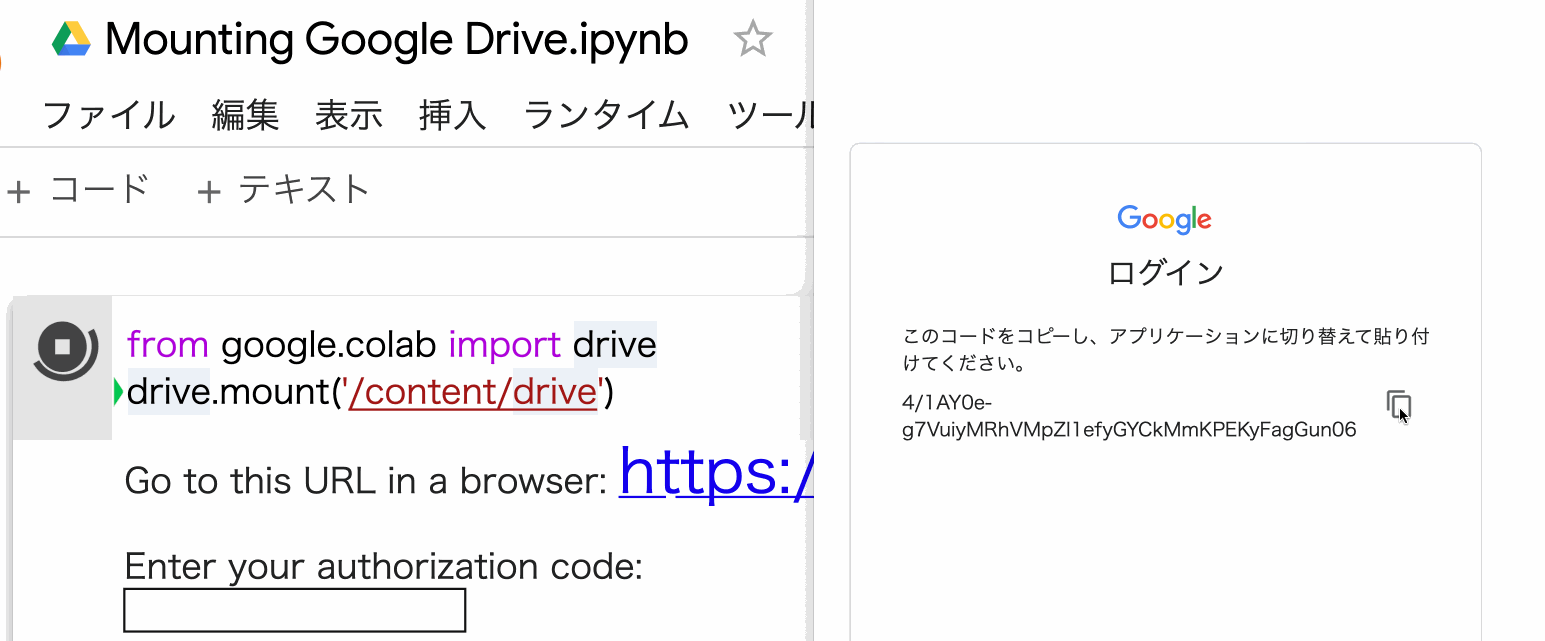Screen dimensions: 1545x641
Task: Copy the authorization code using the copy icon
Action: coord(1398,404)
